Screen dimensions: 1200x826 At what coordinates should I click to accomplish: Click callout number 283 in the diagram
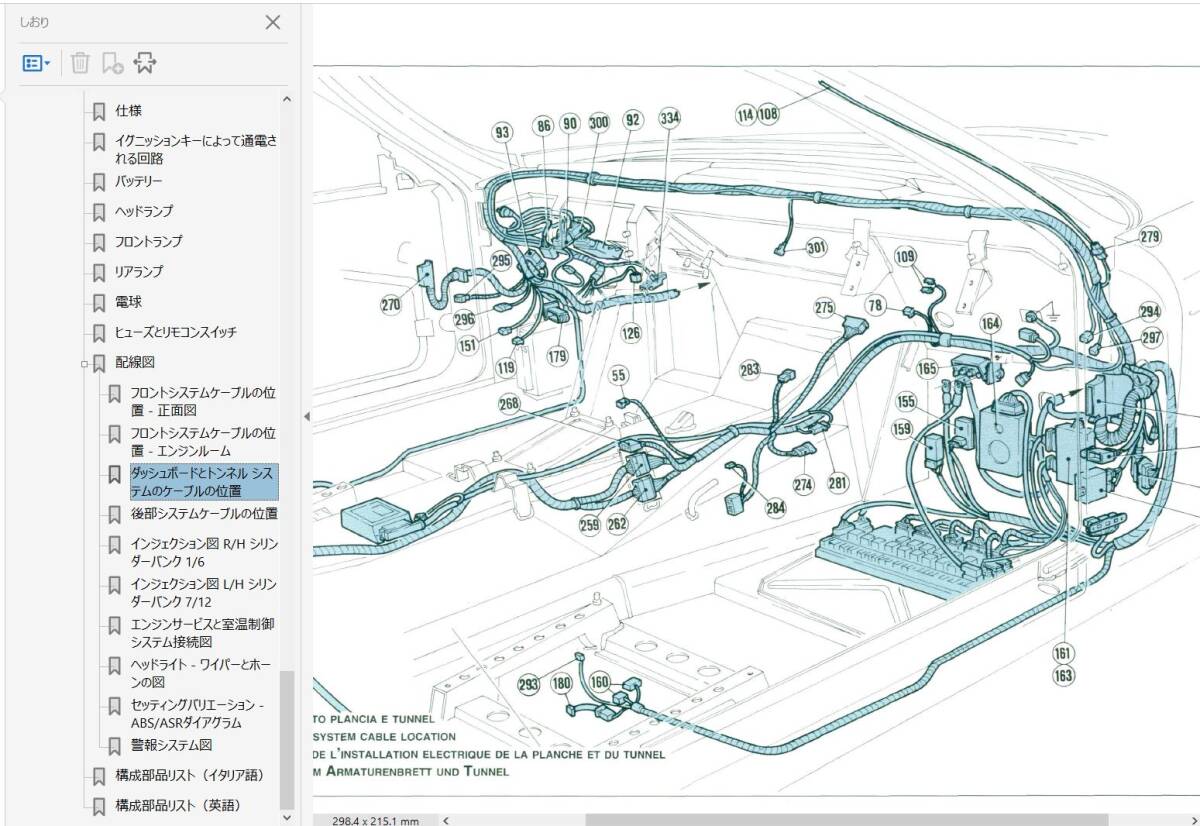(750, 370)
